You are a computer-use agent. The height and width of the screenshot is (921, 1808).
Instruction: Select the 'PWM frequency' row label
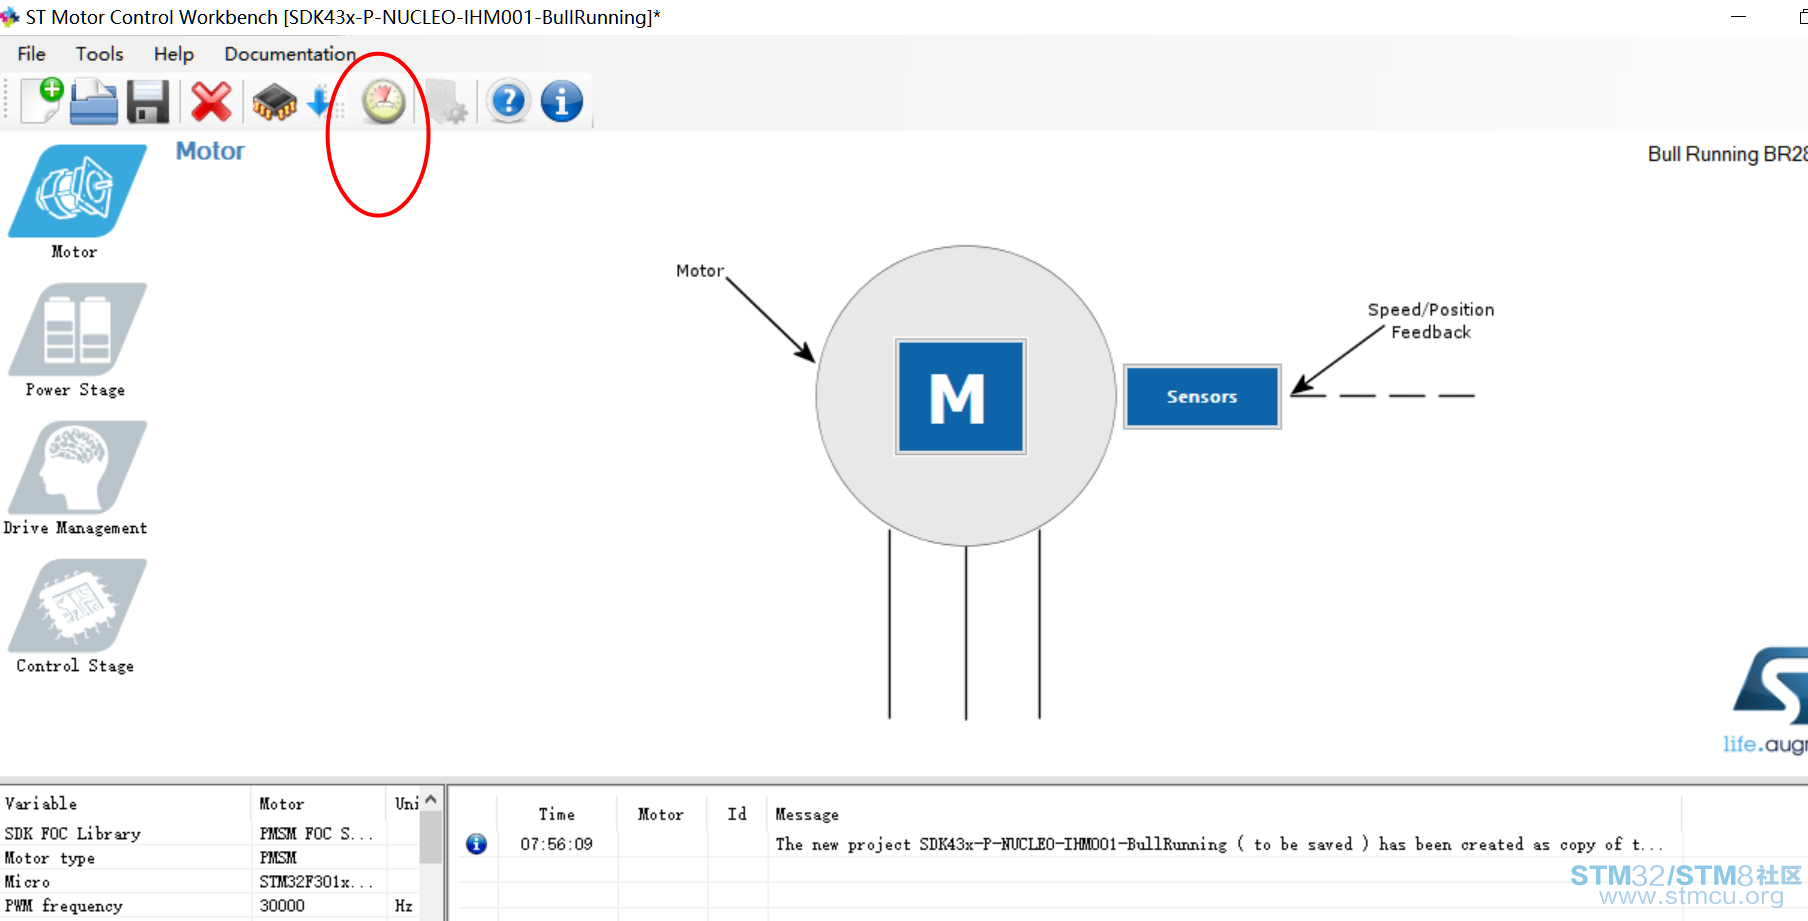(x=64, y=906)
